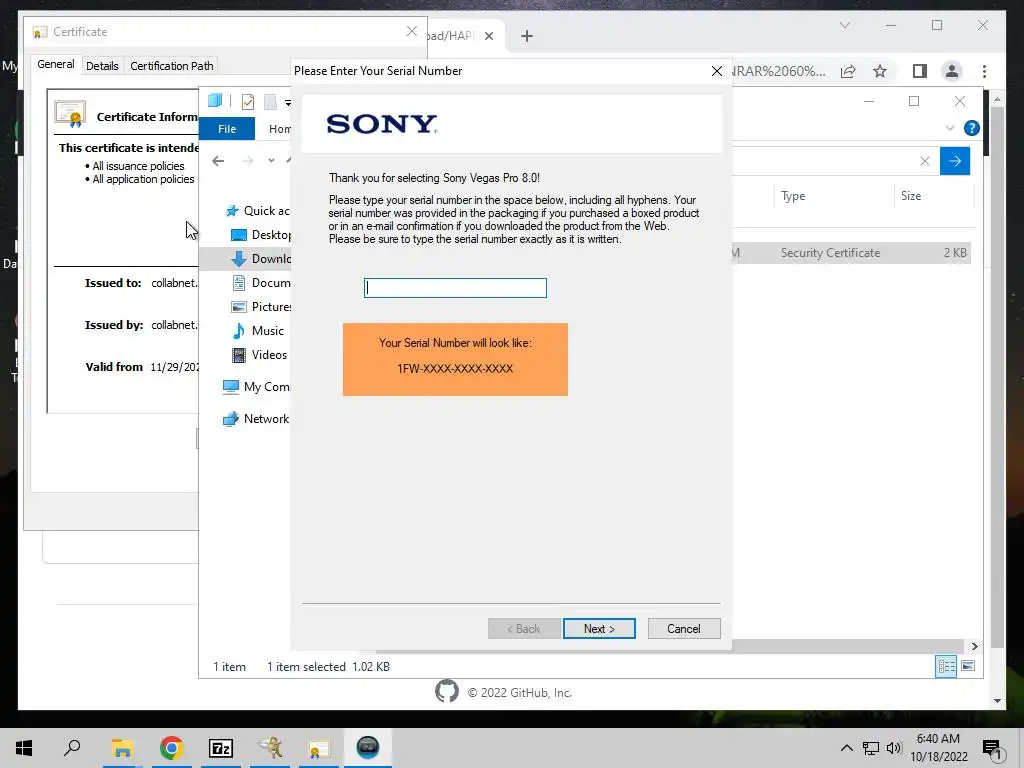Open the Sony installer taskbar icon

(x=368, y=748)
